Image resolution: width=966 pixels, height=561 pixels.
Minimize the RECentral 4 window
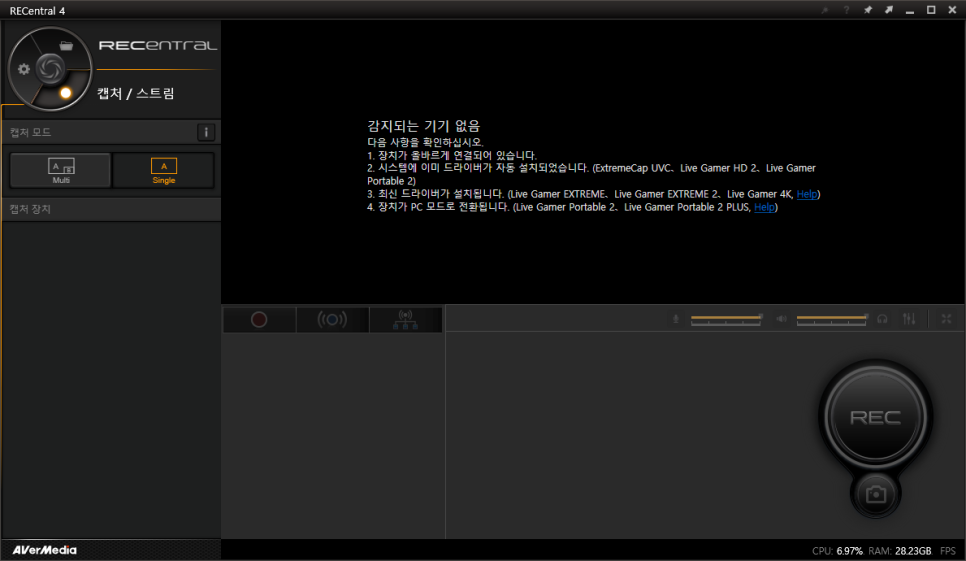[x=910, y=10]
